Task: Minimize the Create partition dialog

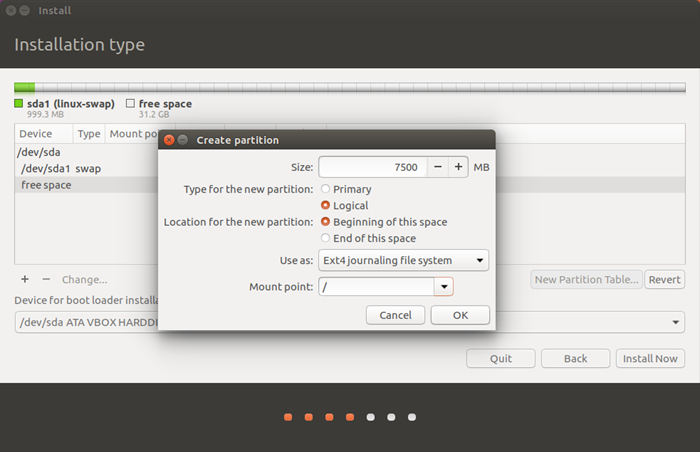Action: pos(183,140)
